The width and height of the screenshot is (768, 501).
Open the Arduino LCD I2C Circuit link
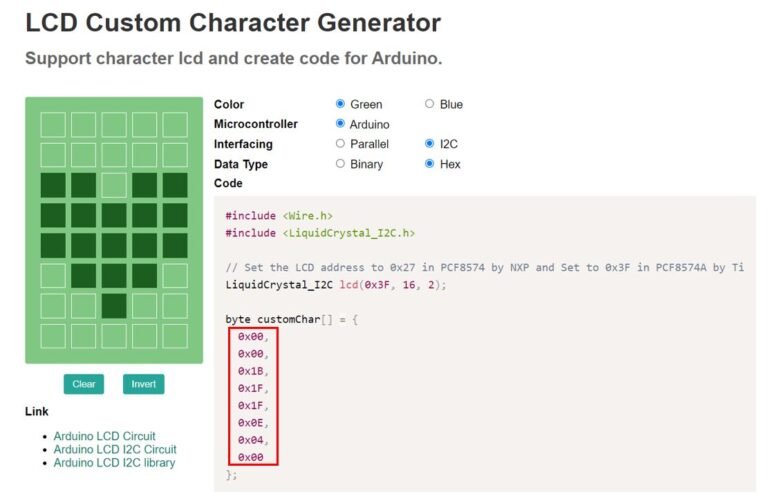click(115, 449)
